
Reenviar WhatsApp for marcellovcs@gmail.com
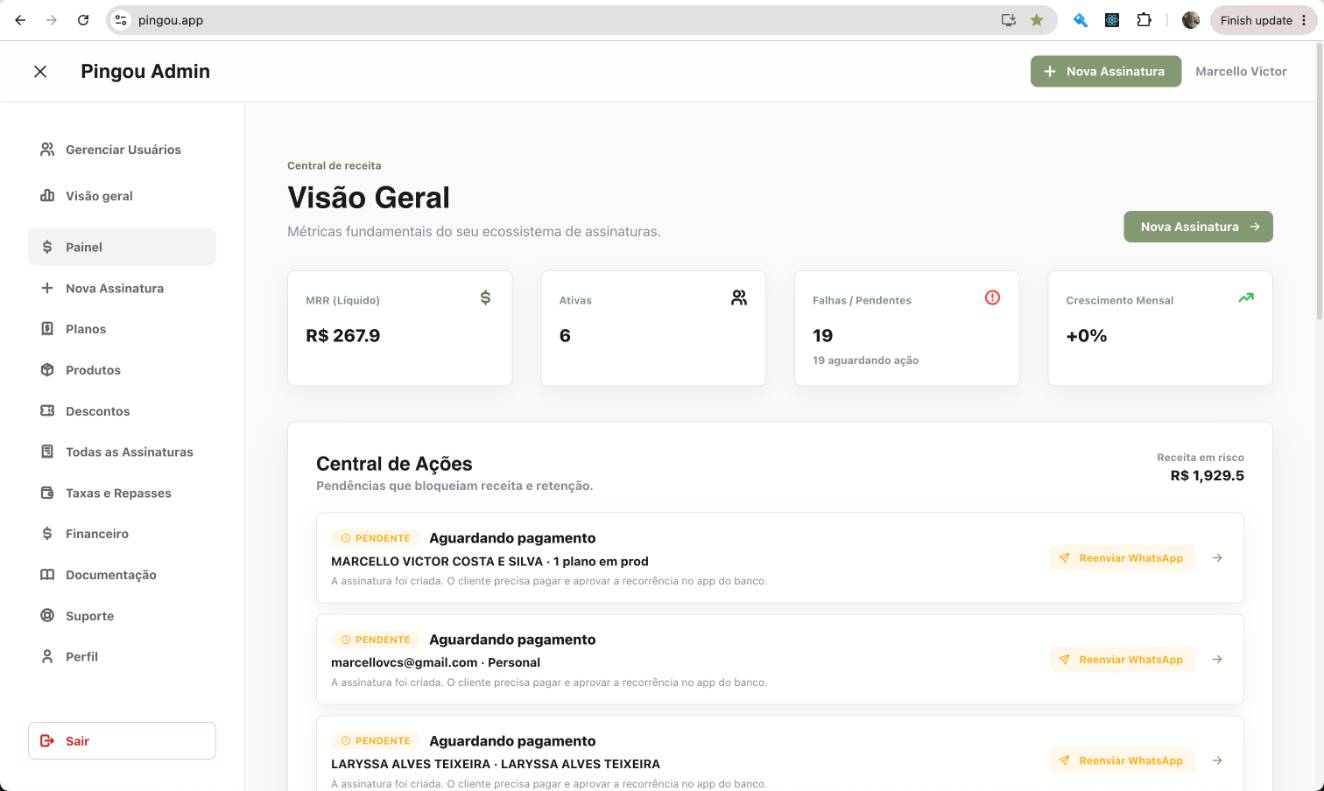pos(1122,659)
